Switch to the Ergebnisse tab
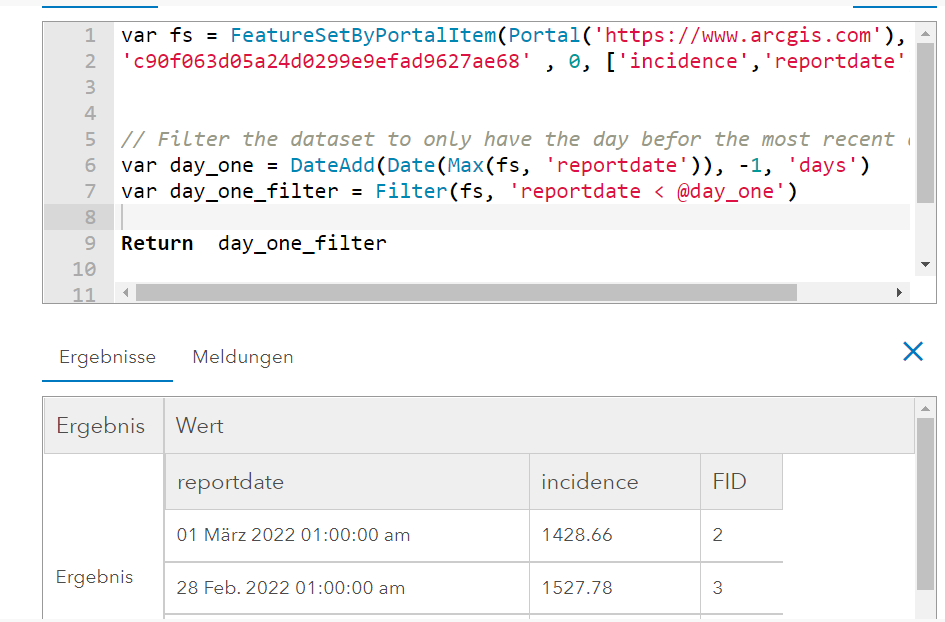945x622 pixels. click(x=107, y=357)
